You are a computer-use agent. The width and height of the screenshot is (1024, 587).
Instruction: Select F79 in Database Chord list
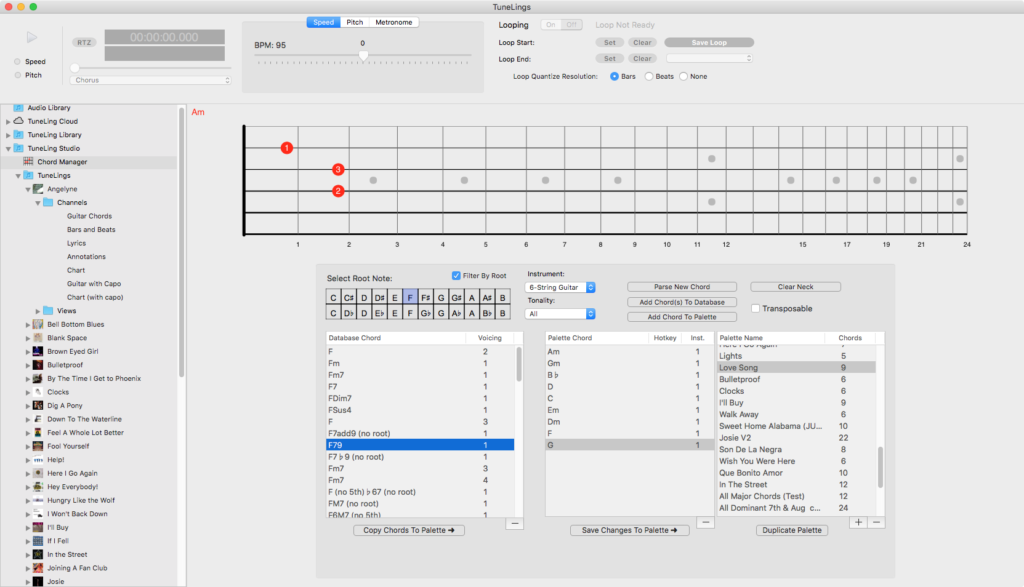tap(420, 445)
